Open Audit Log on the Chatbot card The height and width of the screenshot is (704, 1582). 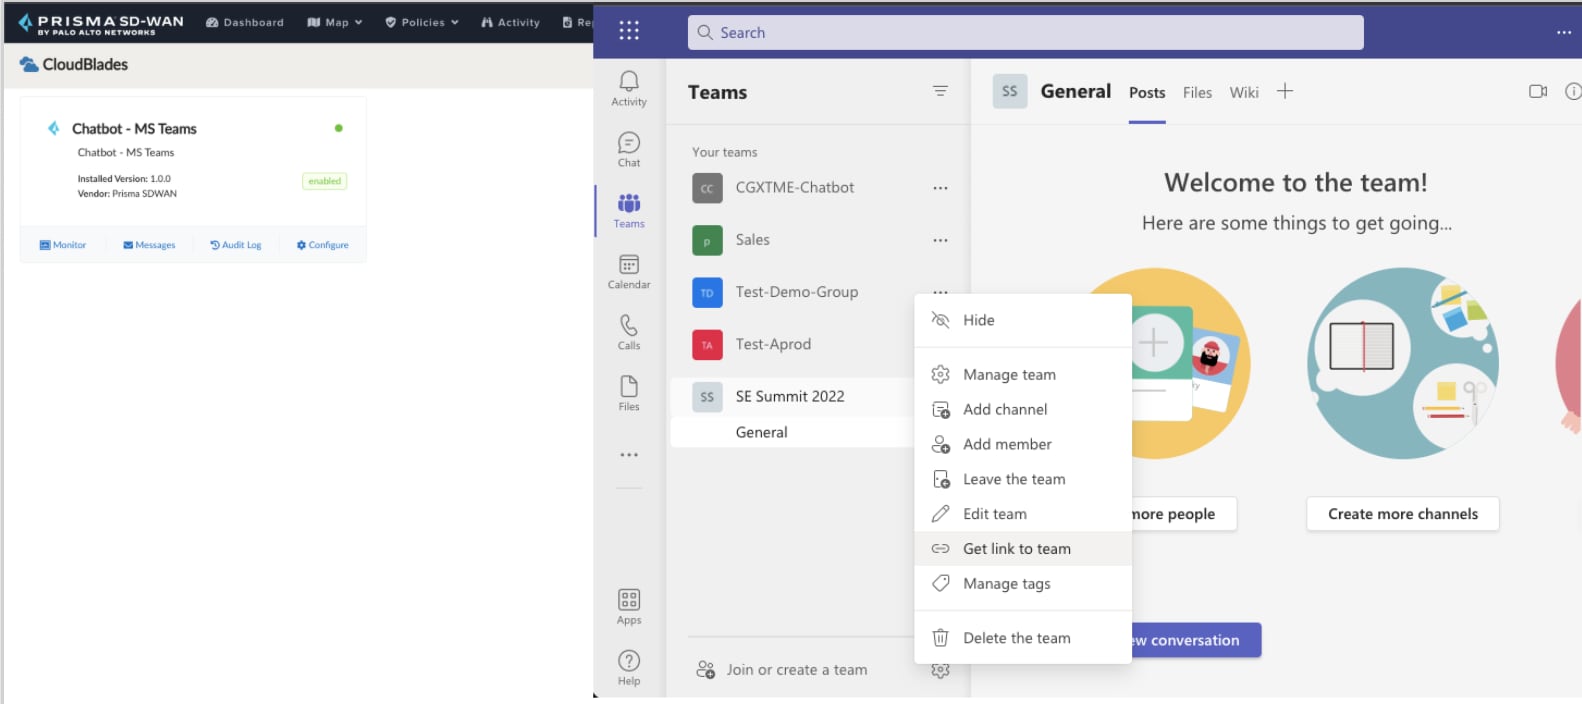[x=236, y=245]
